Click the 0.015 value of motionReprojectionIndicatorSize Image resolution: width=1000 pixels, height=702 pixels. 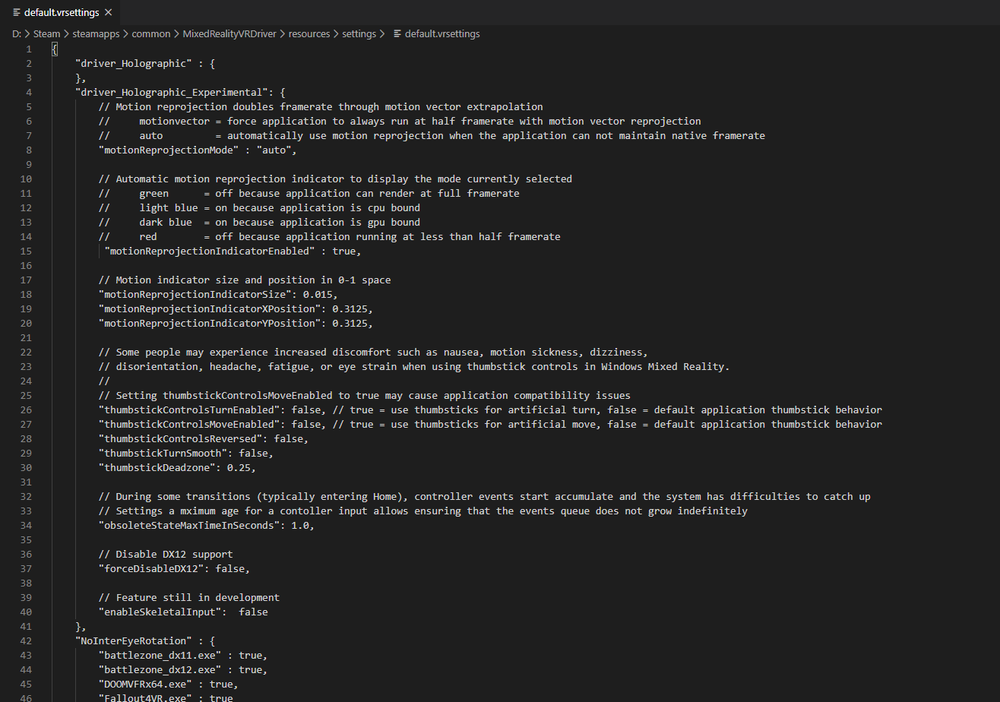tap(319, 295)
